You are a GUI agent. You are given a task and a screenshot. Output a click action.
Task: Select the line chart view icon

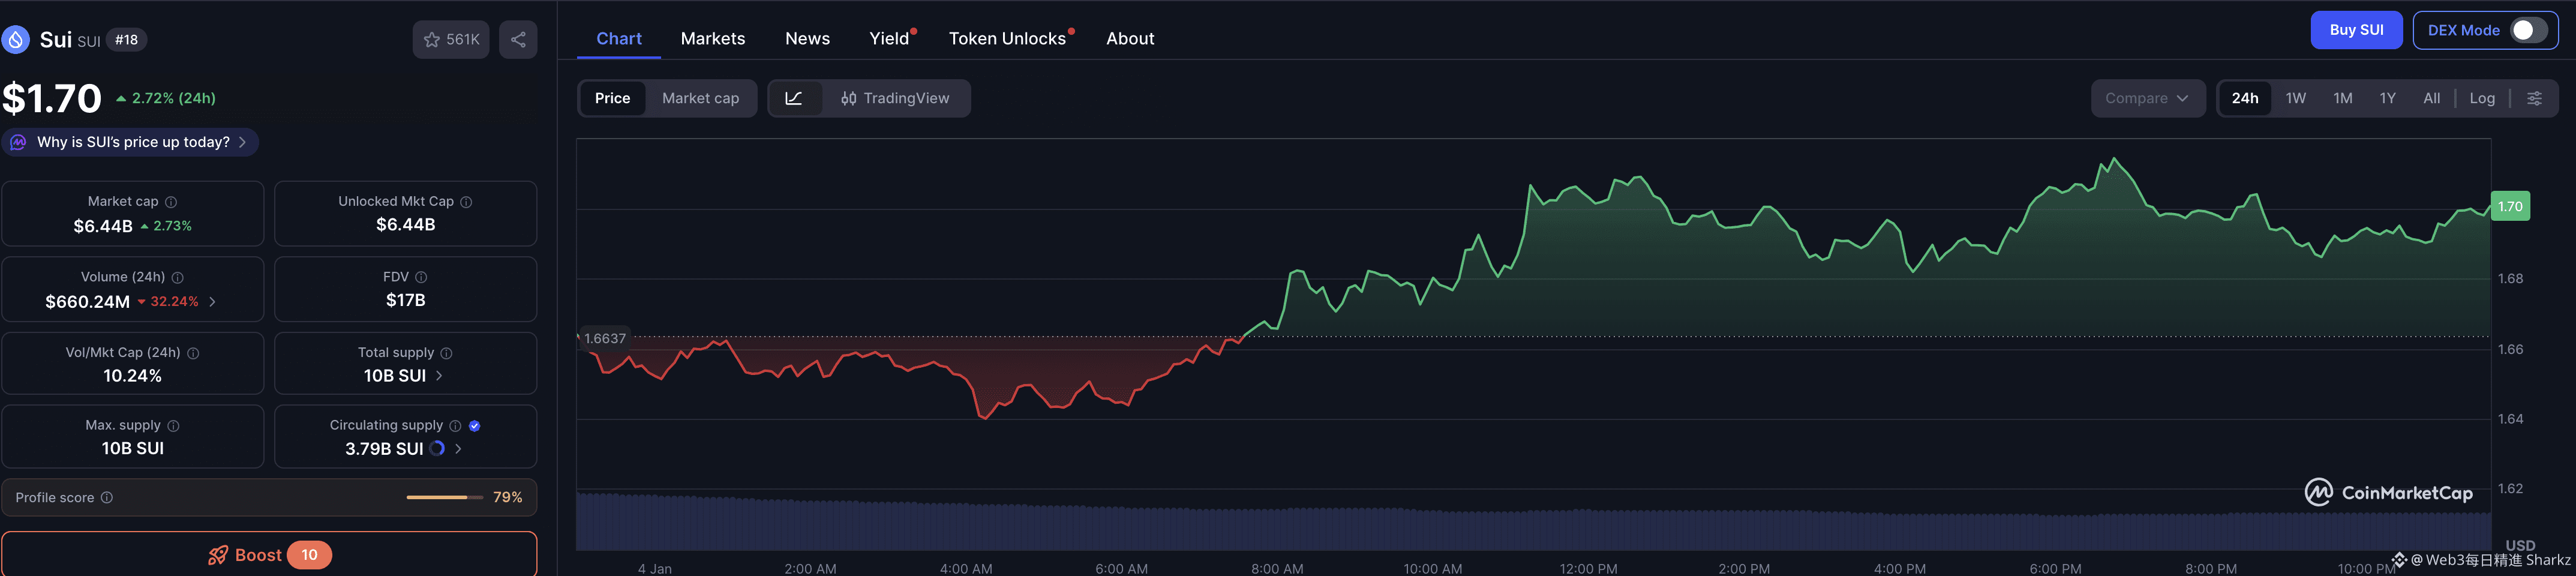click(794, 98)
